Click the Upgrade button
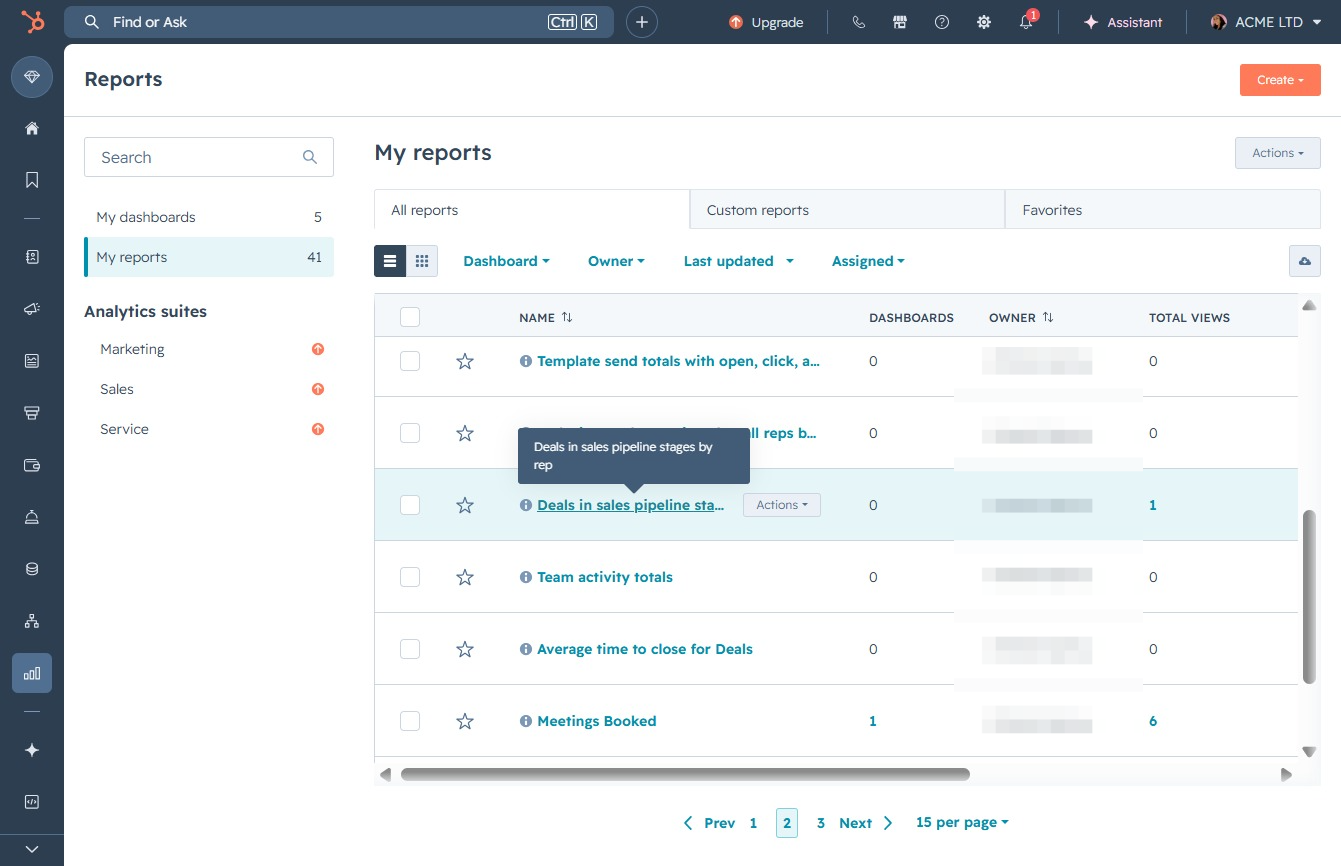Screen dimensions: 1341x866 tap(766, 22)
